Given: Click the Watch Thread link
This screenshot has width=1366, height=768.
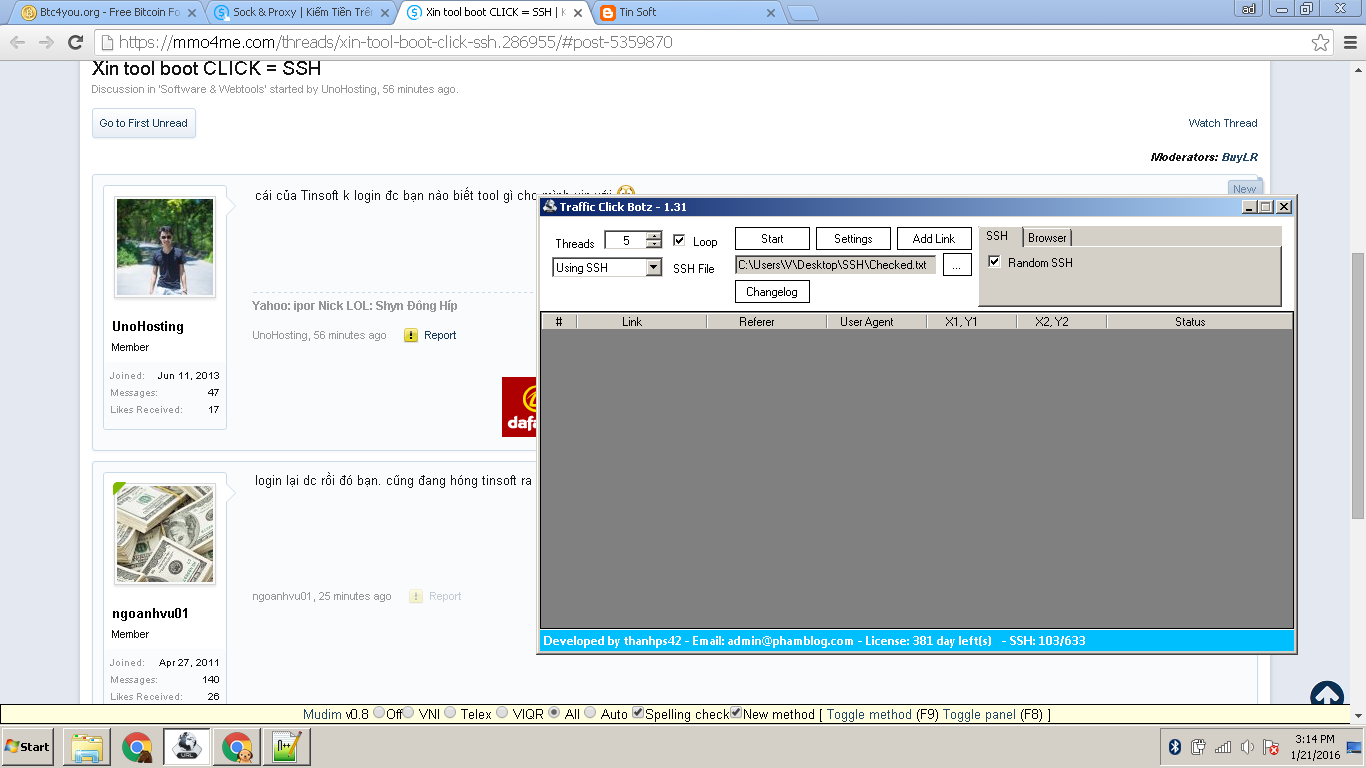Looking at the screenshot, I should [1223, 123].
